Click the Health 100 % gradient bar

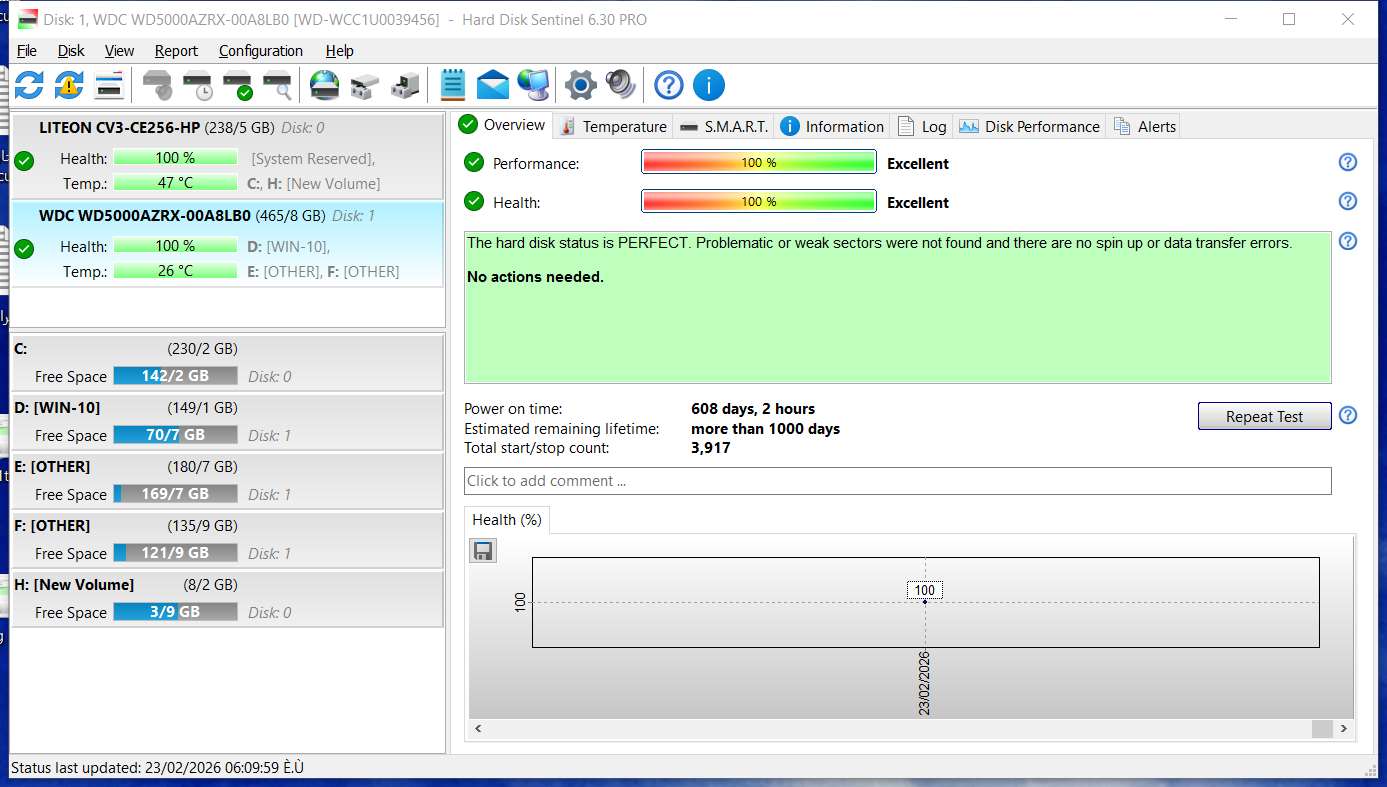tap(758, 202)
